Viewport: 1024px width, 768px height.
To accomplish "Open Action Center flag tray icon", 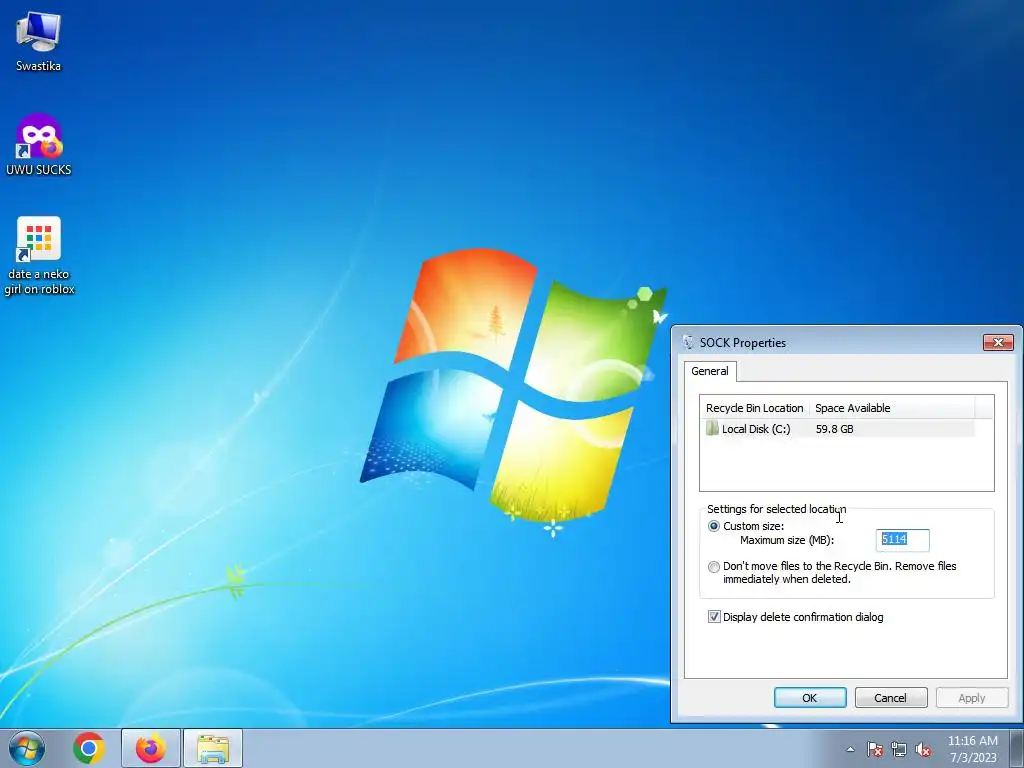I will [x=875, y=749].
